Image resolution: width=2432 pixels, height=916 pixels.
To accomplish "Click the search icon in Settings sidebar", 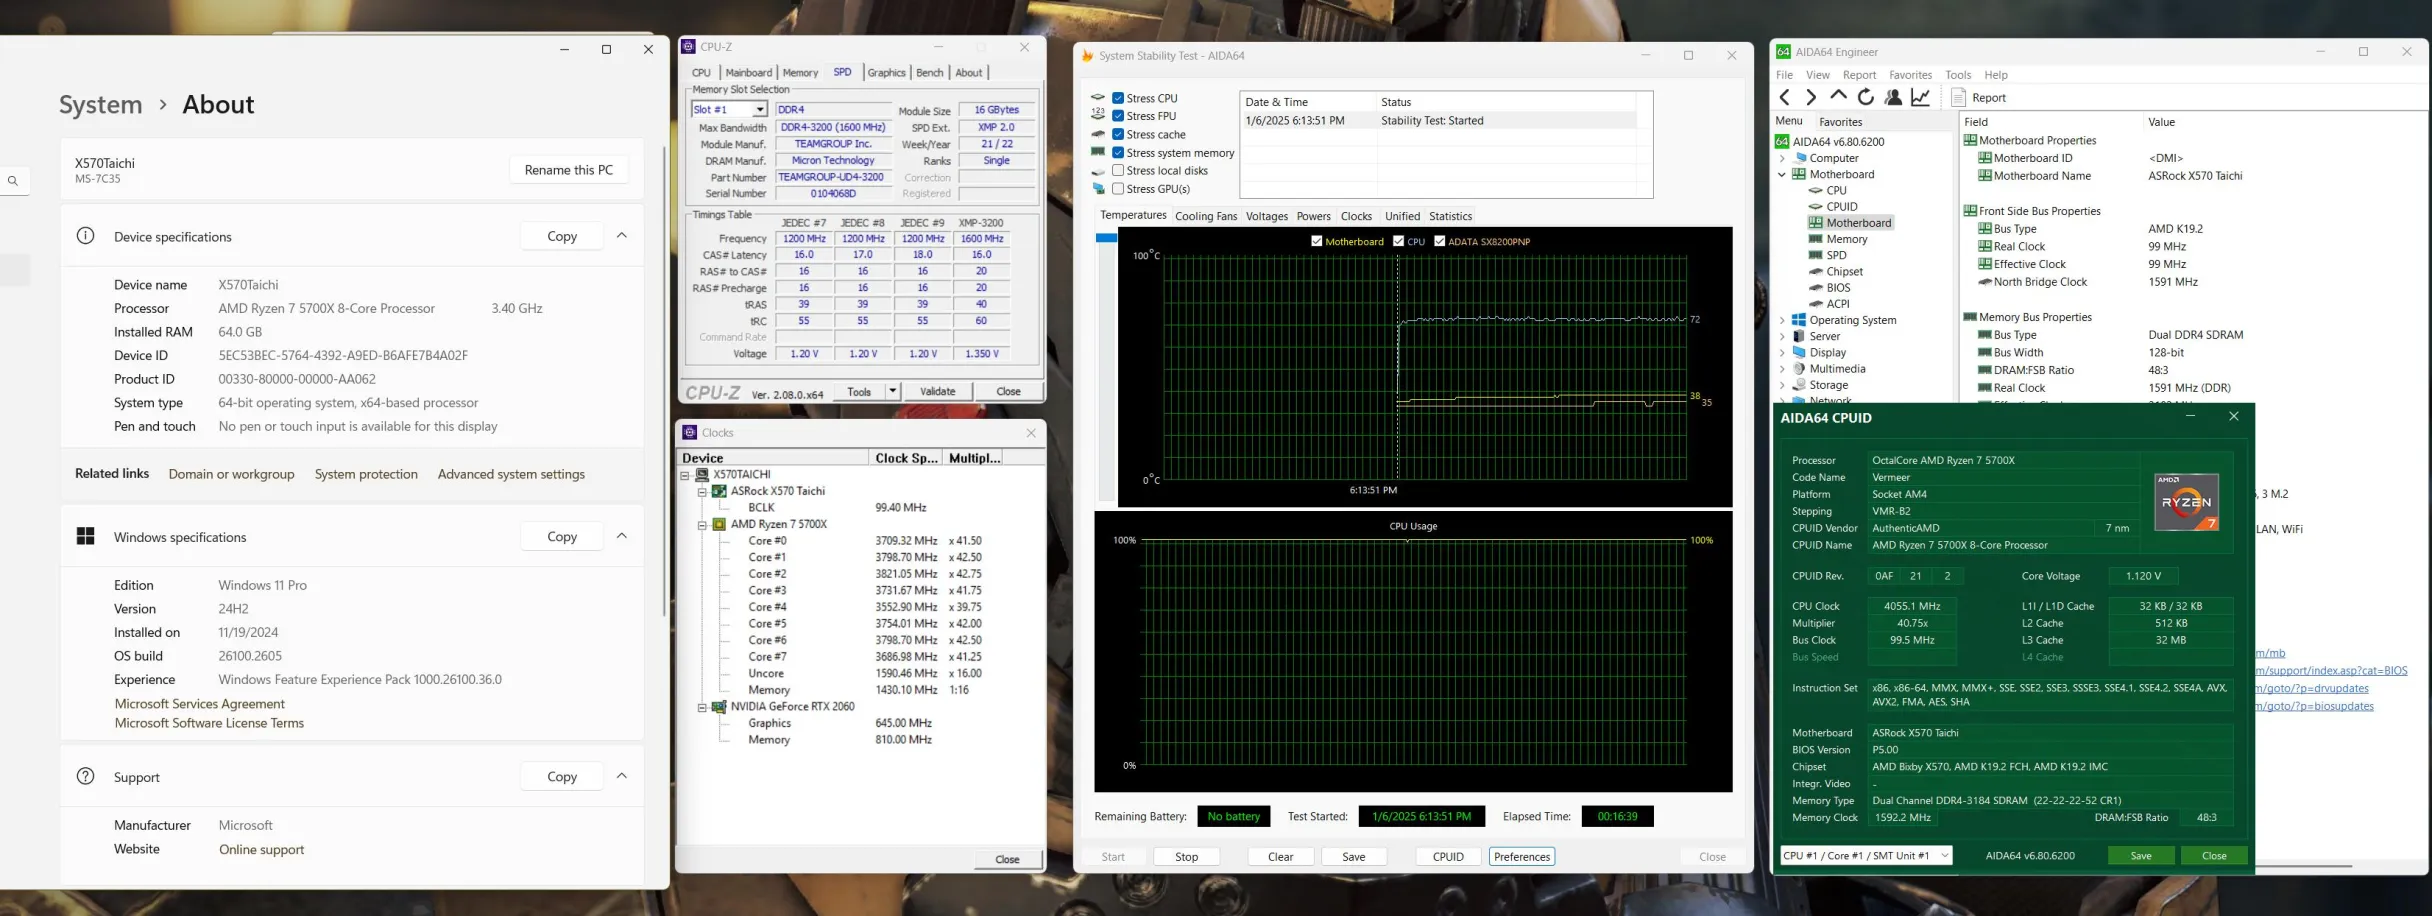I will (13, 181).
